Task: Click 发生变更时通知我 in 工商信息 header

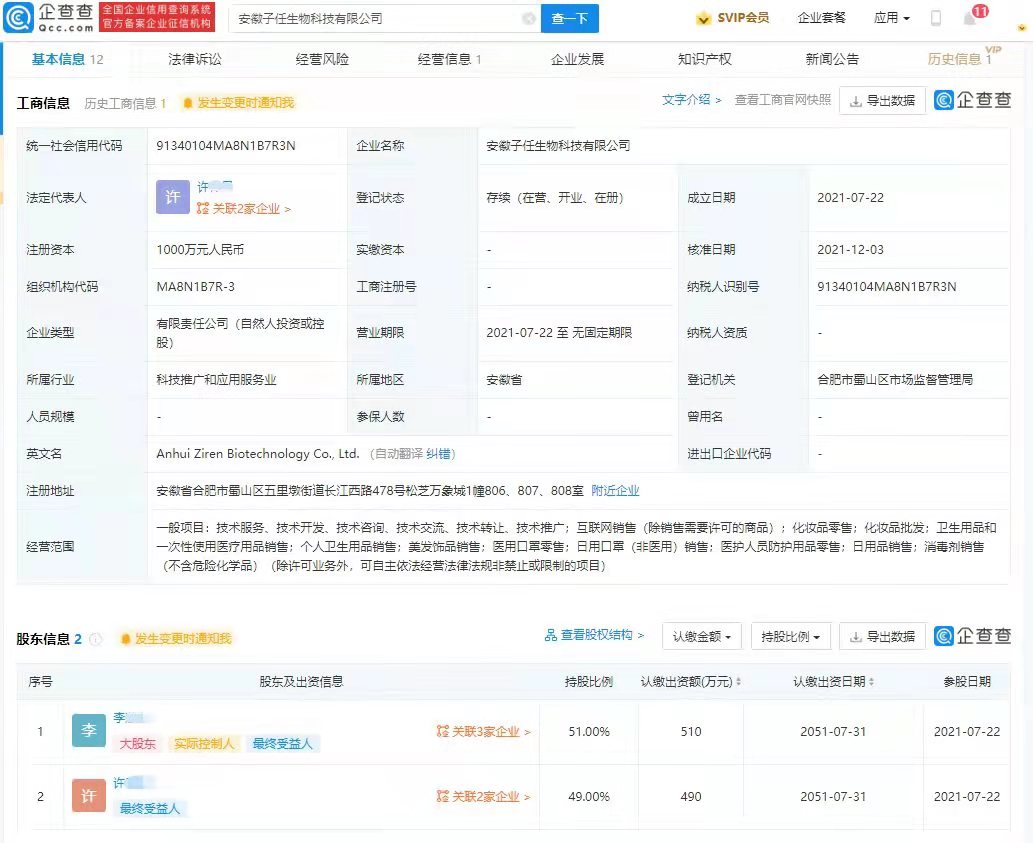Action: [x=245, y=103]
